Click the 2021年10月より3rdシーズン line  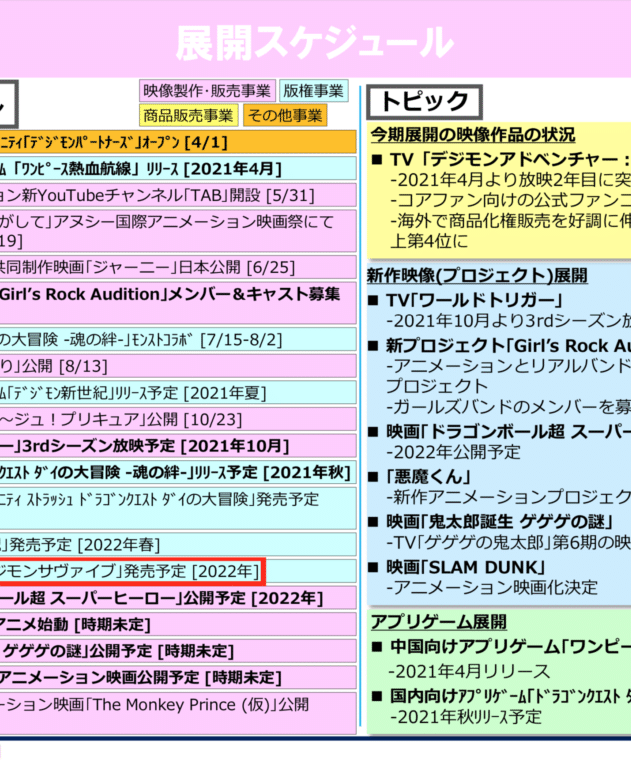pyautogui.click(x=508, y=321)
